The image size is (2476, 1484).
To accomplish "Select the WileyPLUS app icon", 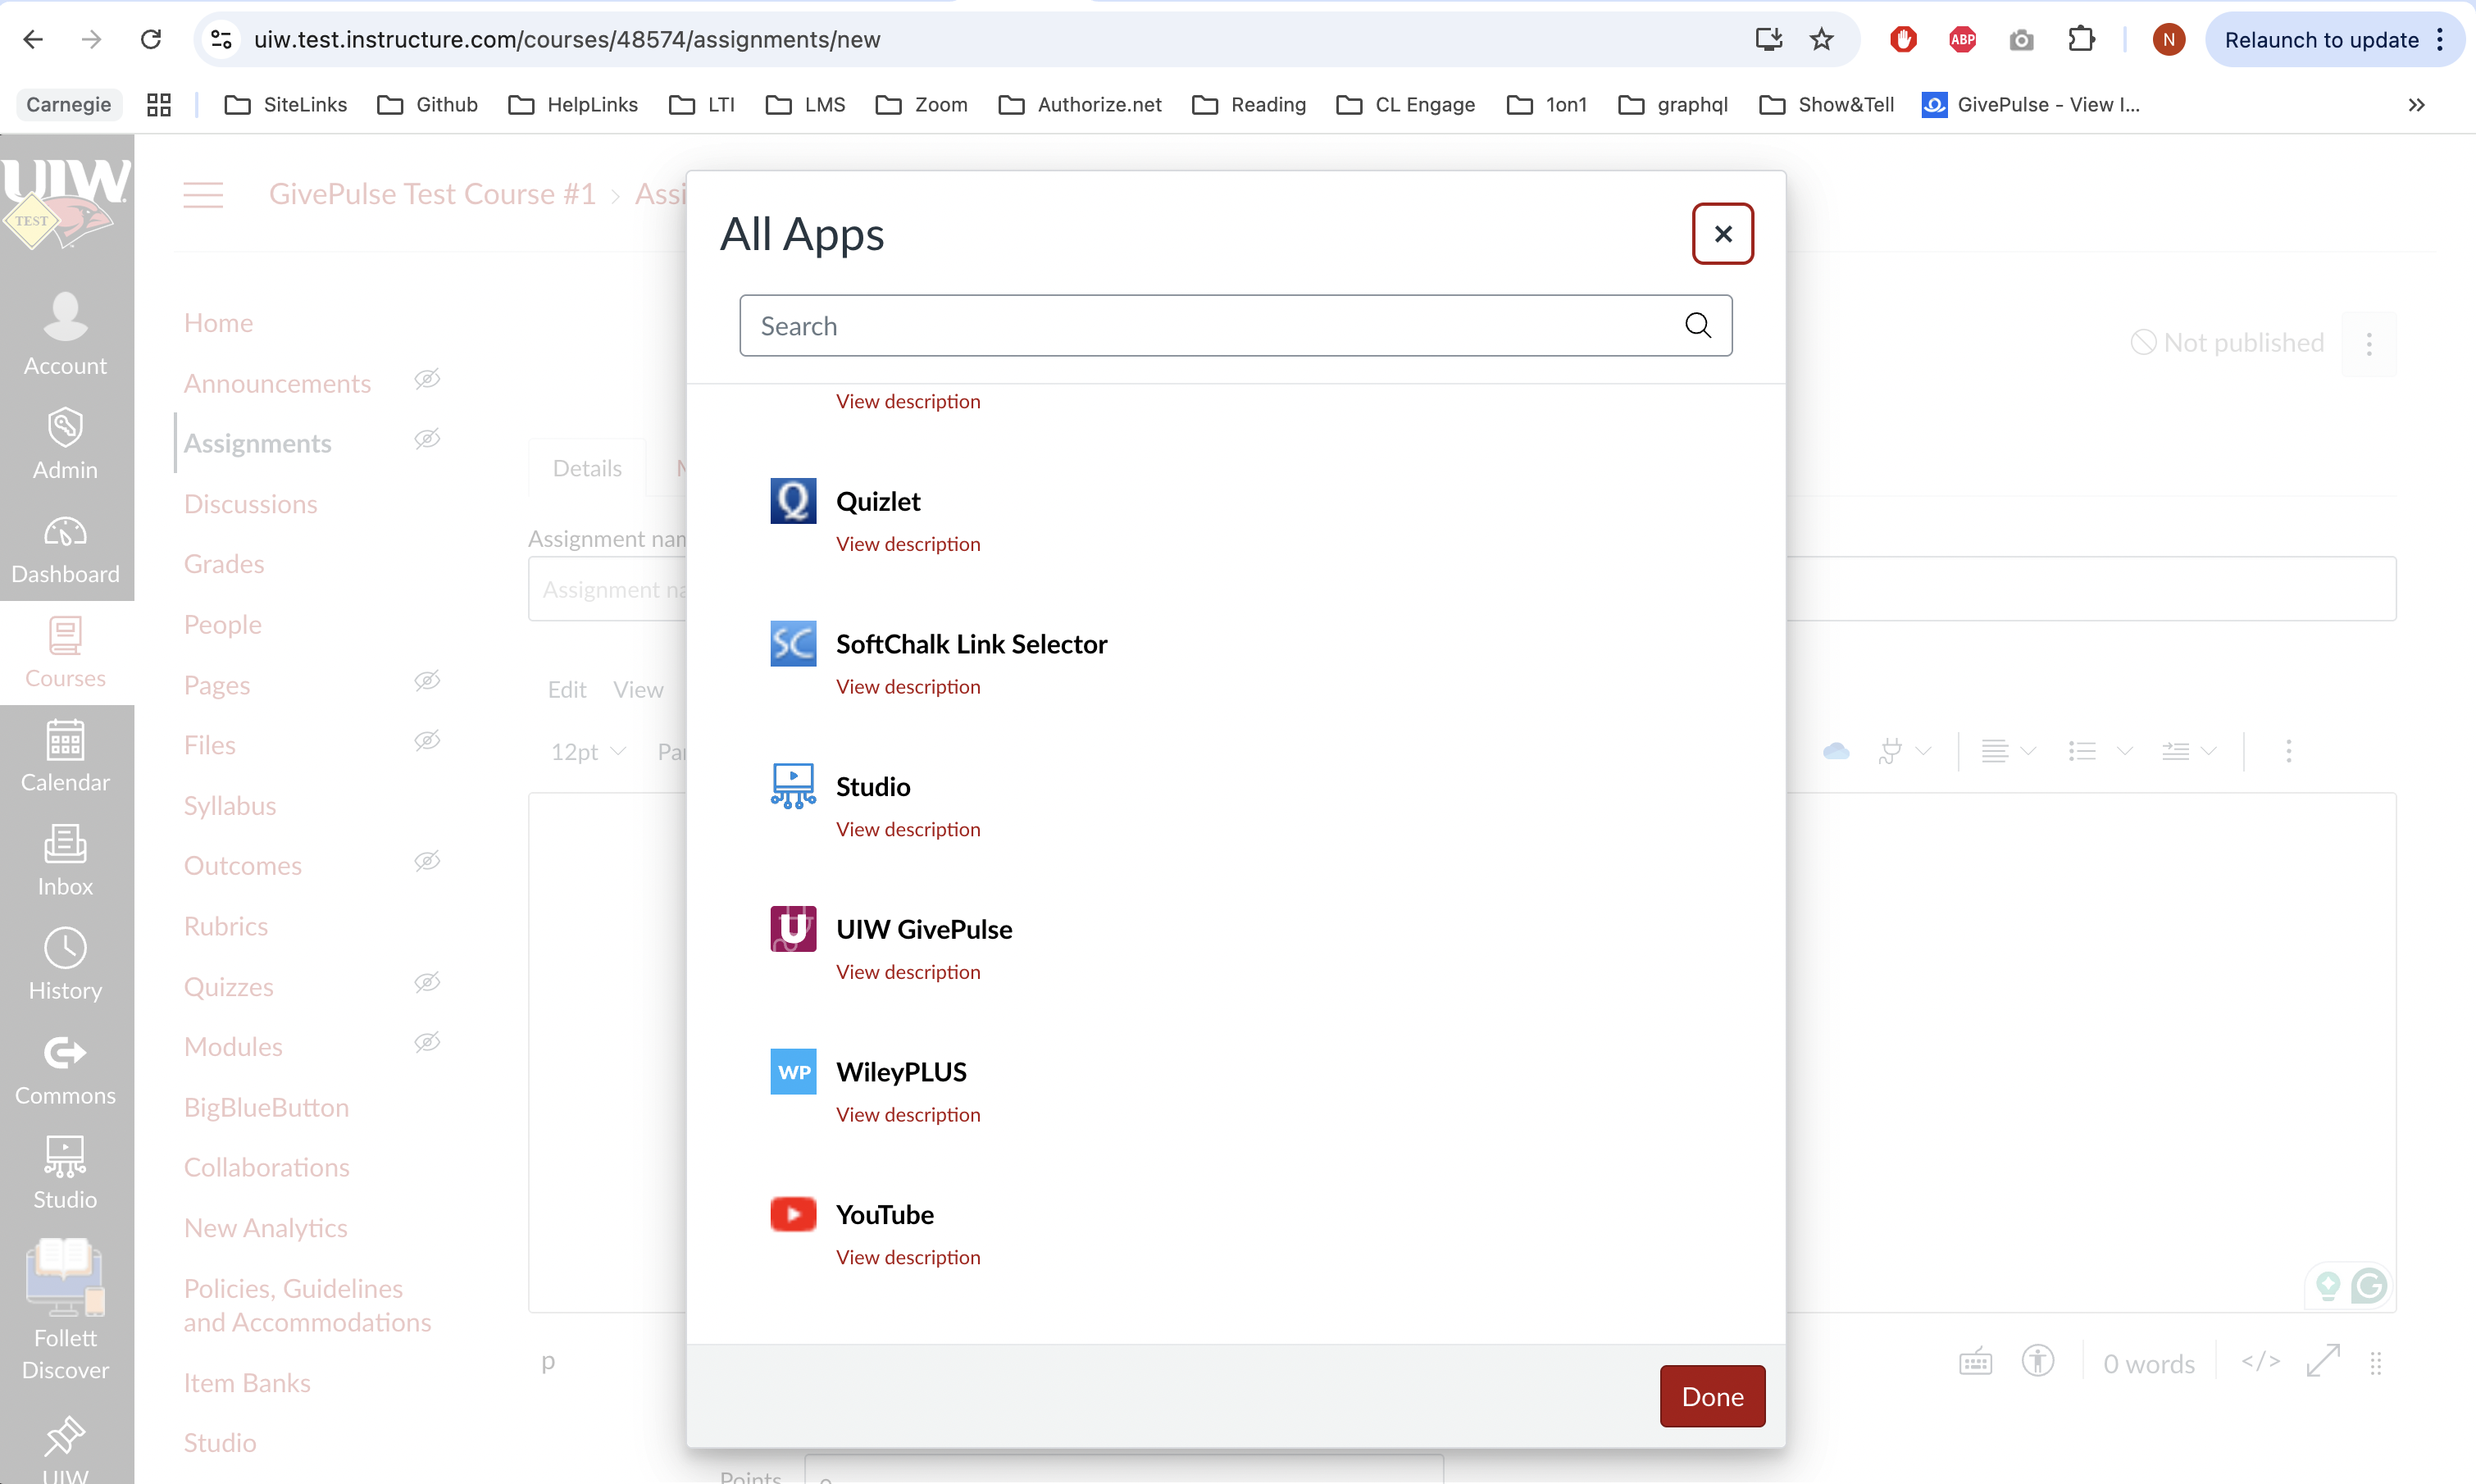I will 793,1072.
